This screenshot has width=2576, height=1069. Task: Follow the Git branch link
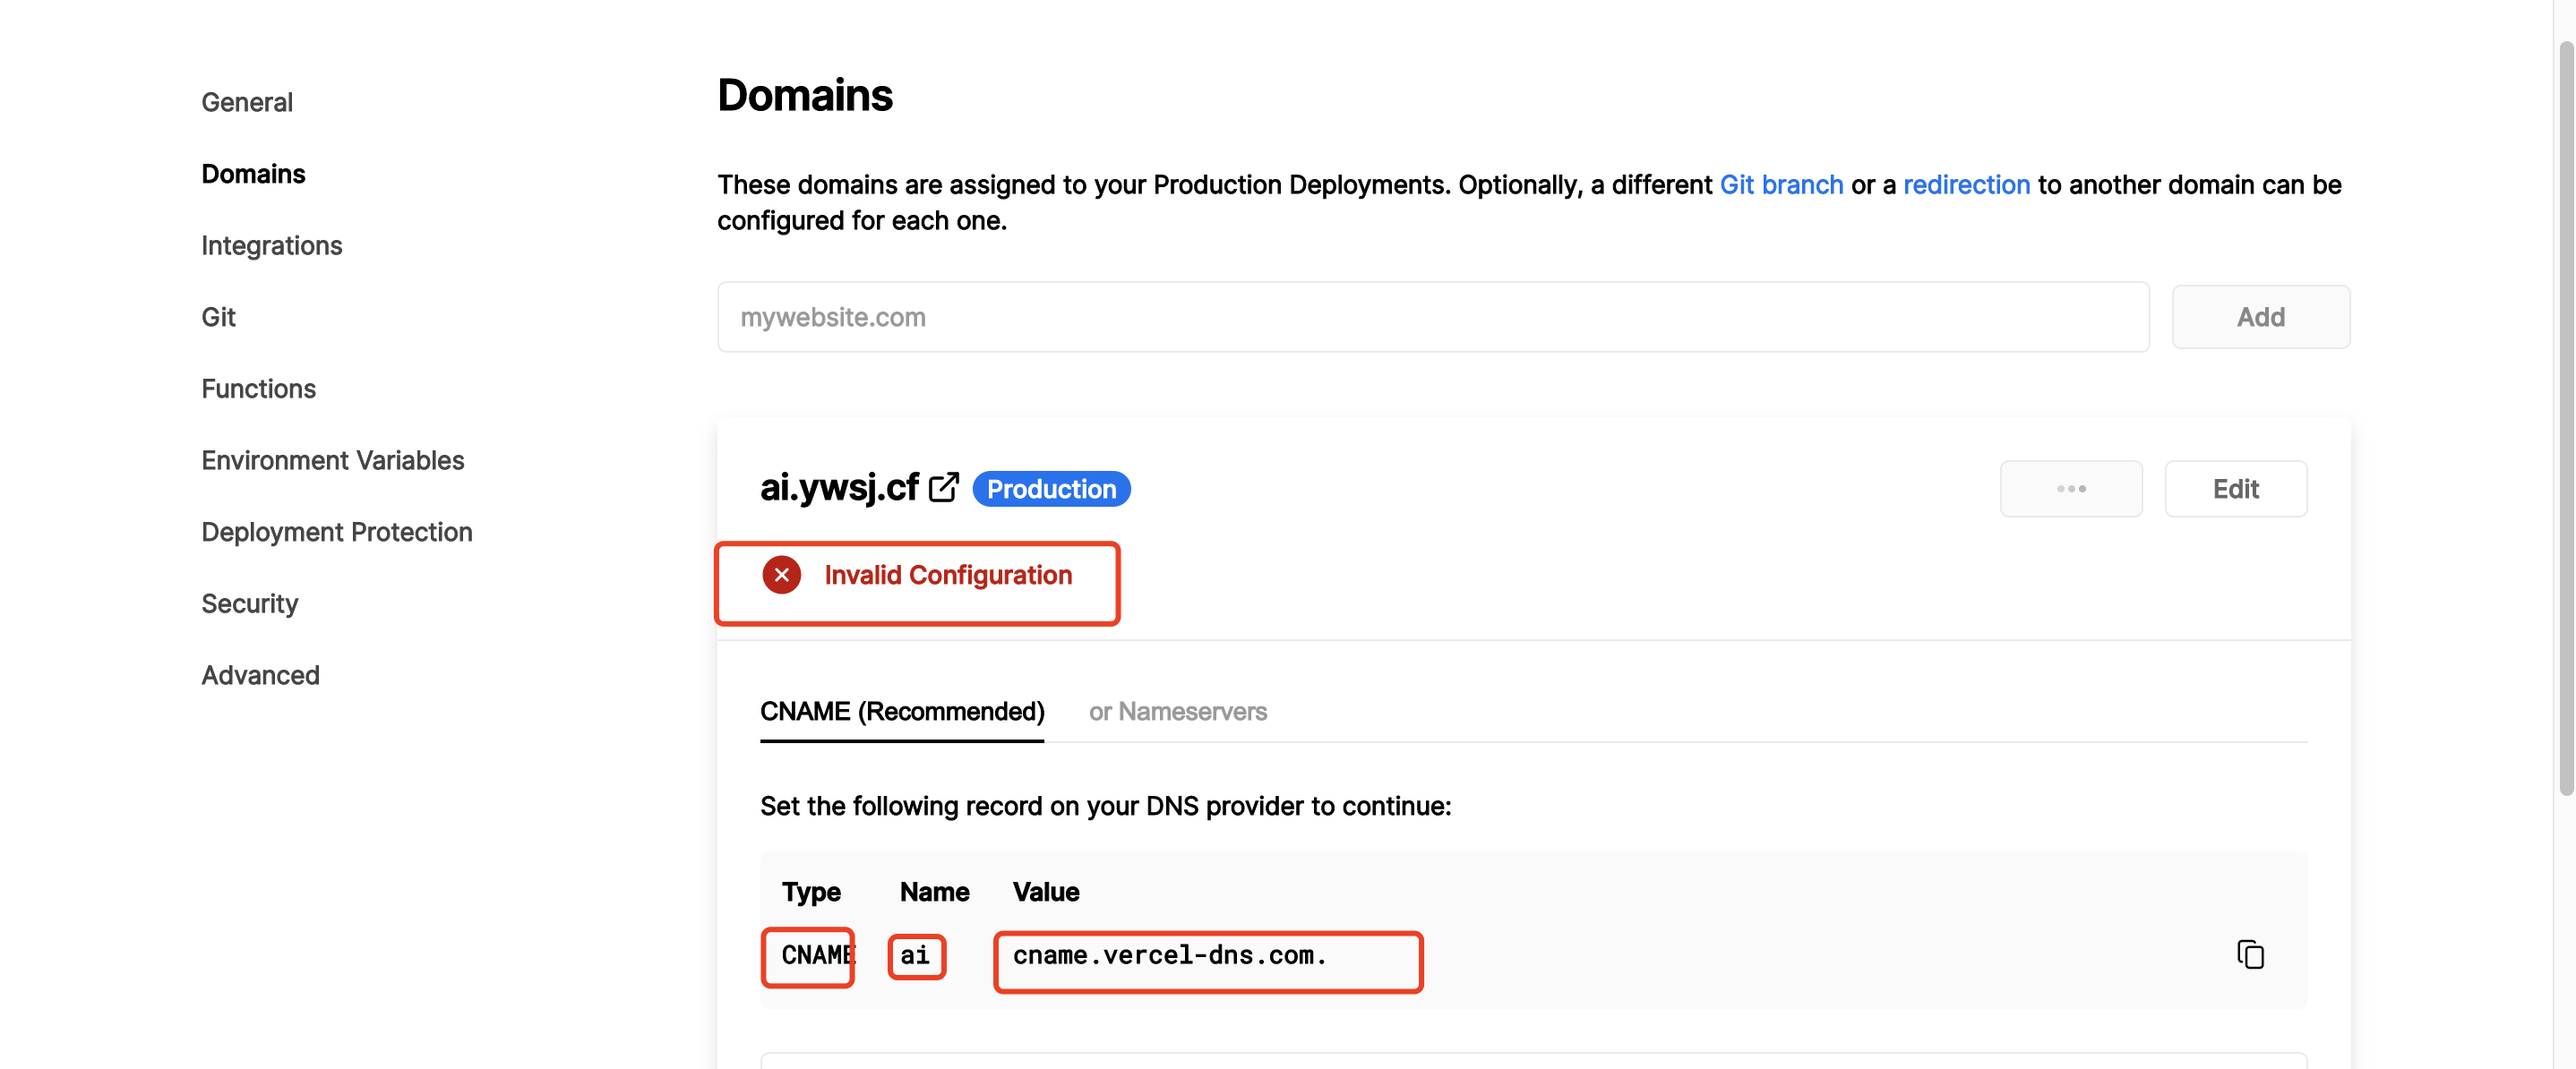[x=1780, y=185]
